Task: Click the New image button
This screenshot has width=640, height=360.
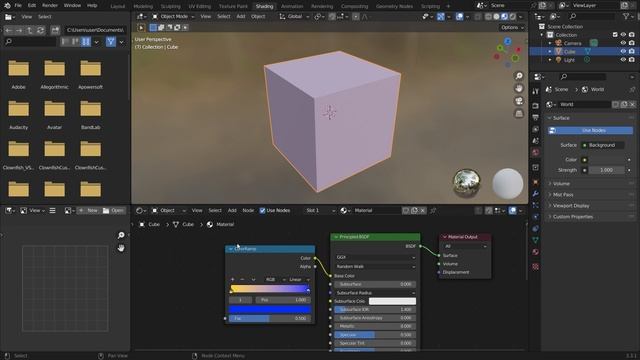Action: pyautogui.click(x=89, y=211)
